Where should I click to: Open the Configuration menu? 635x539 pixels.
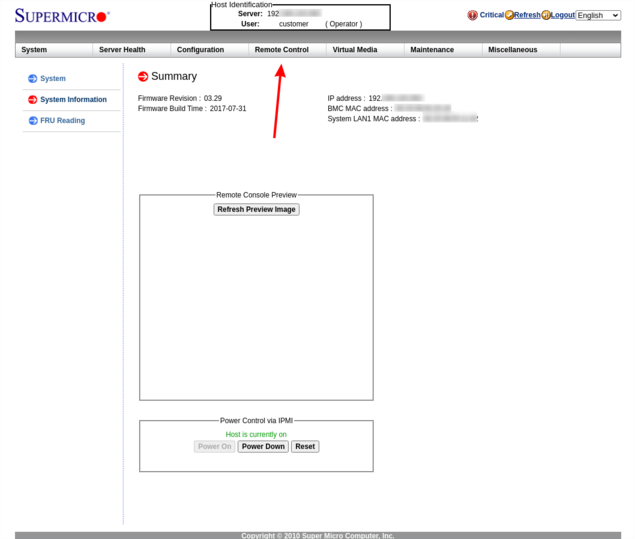209,50
